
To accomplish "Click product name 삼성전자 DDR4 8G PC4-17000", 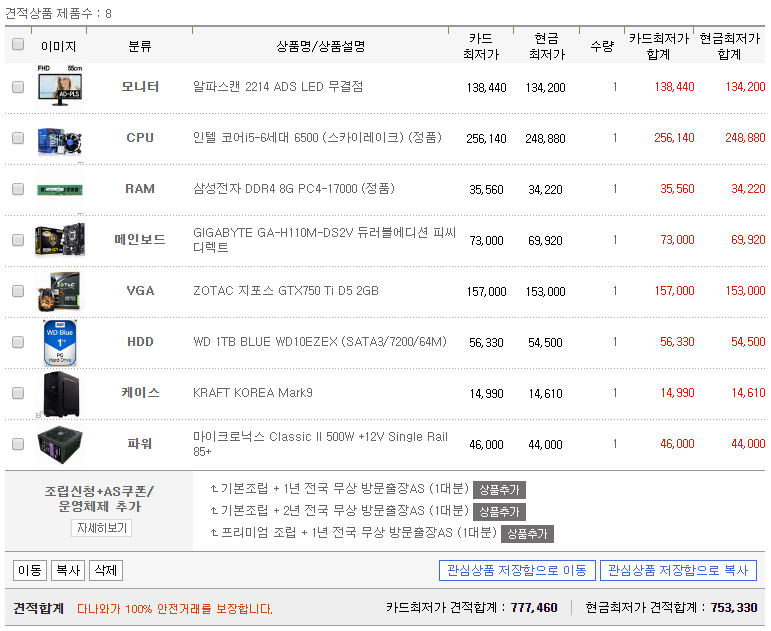I will [x=294, y=189].
